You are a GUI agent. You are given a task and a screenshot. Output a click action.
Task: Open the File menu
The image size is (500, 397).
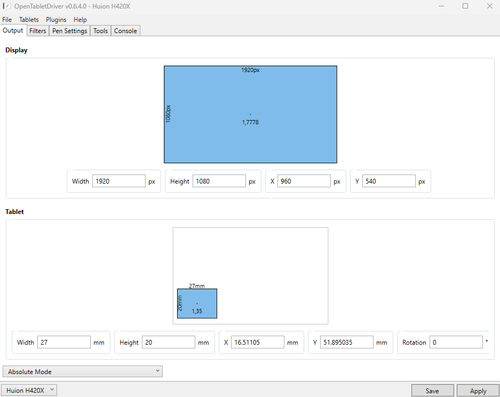(7, 20)
